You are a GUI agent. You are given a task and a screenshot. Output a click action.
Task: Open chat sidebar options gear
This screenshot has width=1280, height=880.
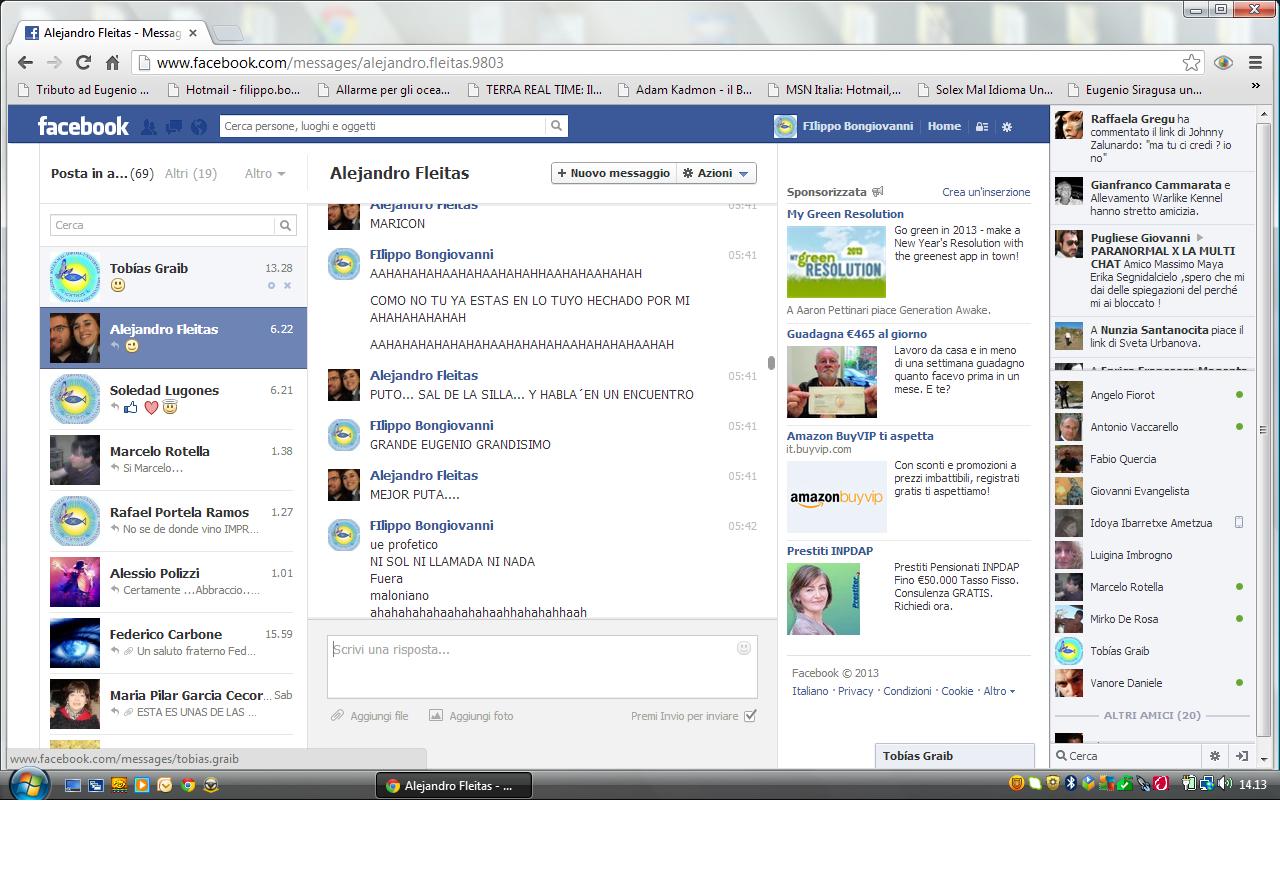coord(1215,756)
